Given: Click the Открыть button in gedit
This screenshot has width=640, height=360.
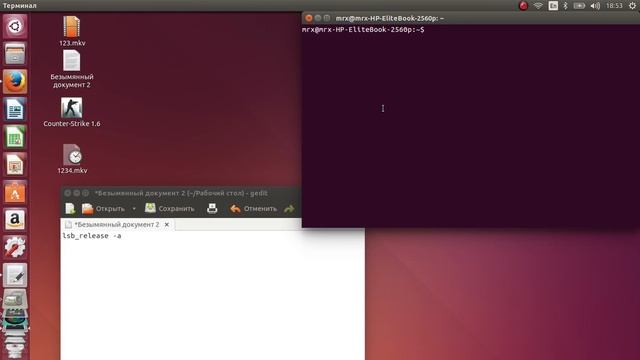Looking at the screenshot, I should pos(104,209).
